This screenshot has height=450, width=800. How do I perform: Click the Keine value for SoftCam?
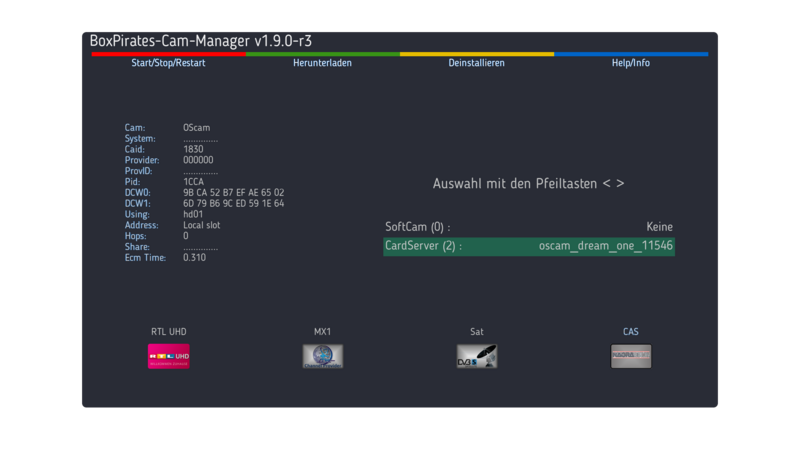659,227
